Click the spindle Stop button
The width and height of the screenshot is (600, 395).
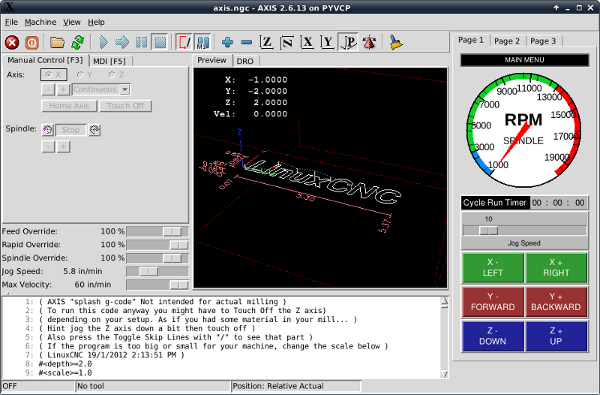tap(71, 130)
